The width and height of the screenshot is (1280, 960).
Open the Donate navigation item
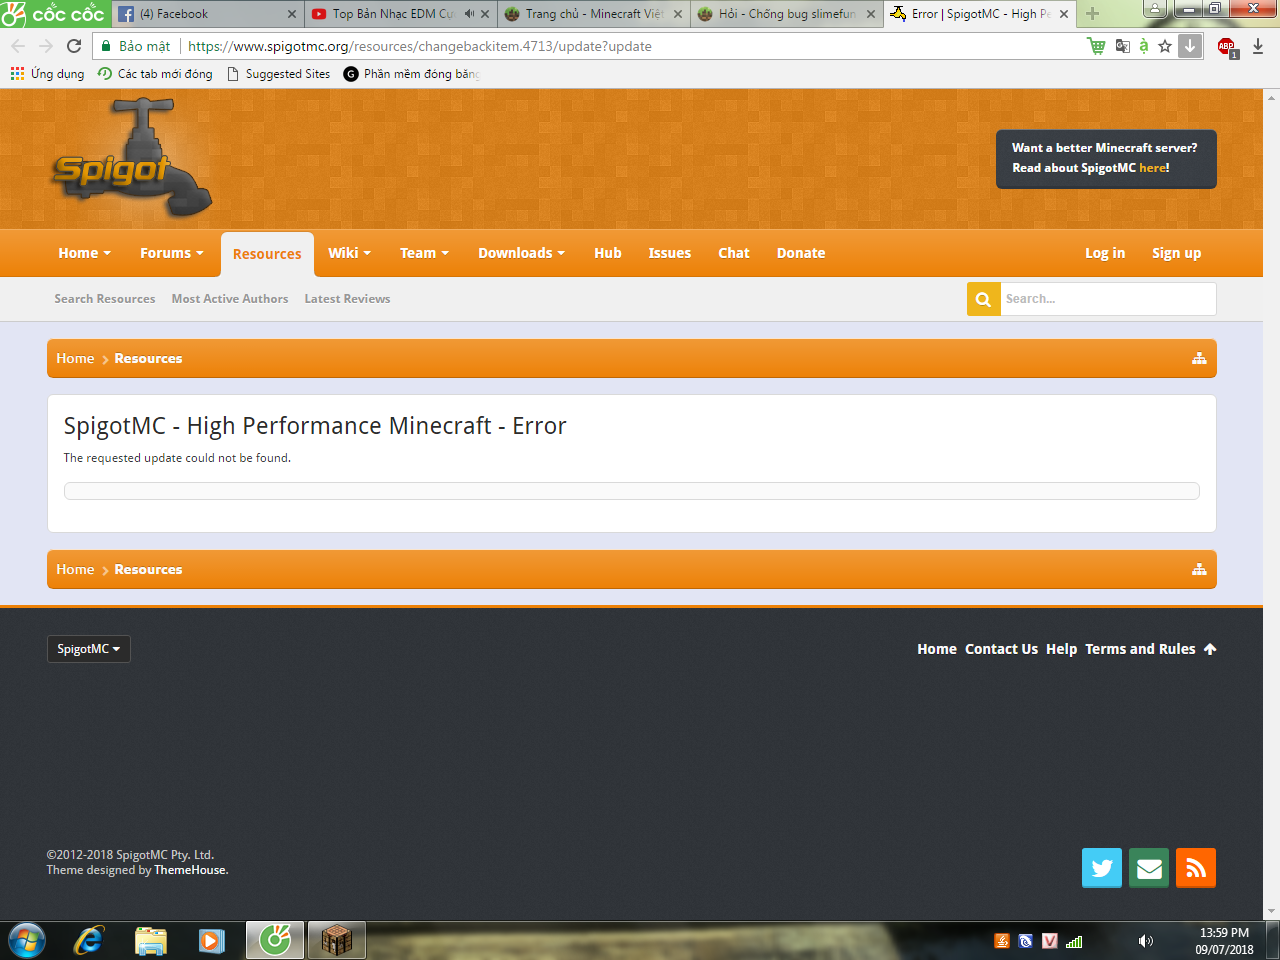[x=801, y=253]
